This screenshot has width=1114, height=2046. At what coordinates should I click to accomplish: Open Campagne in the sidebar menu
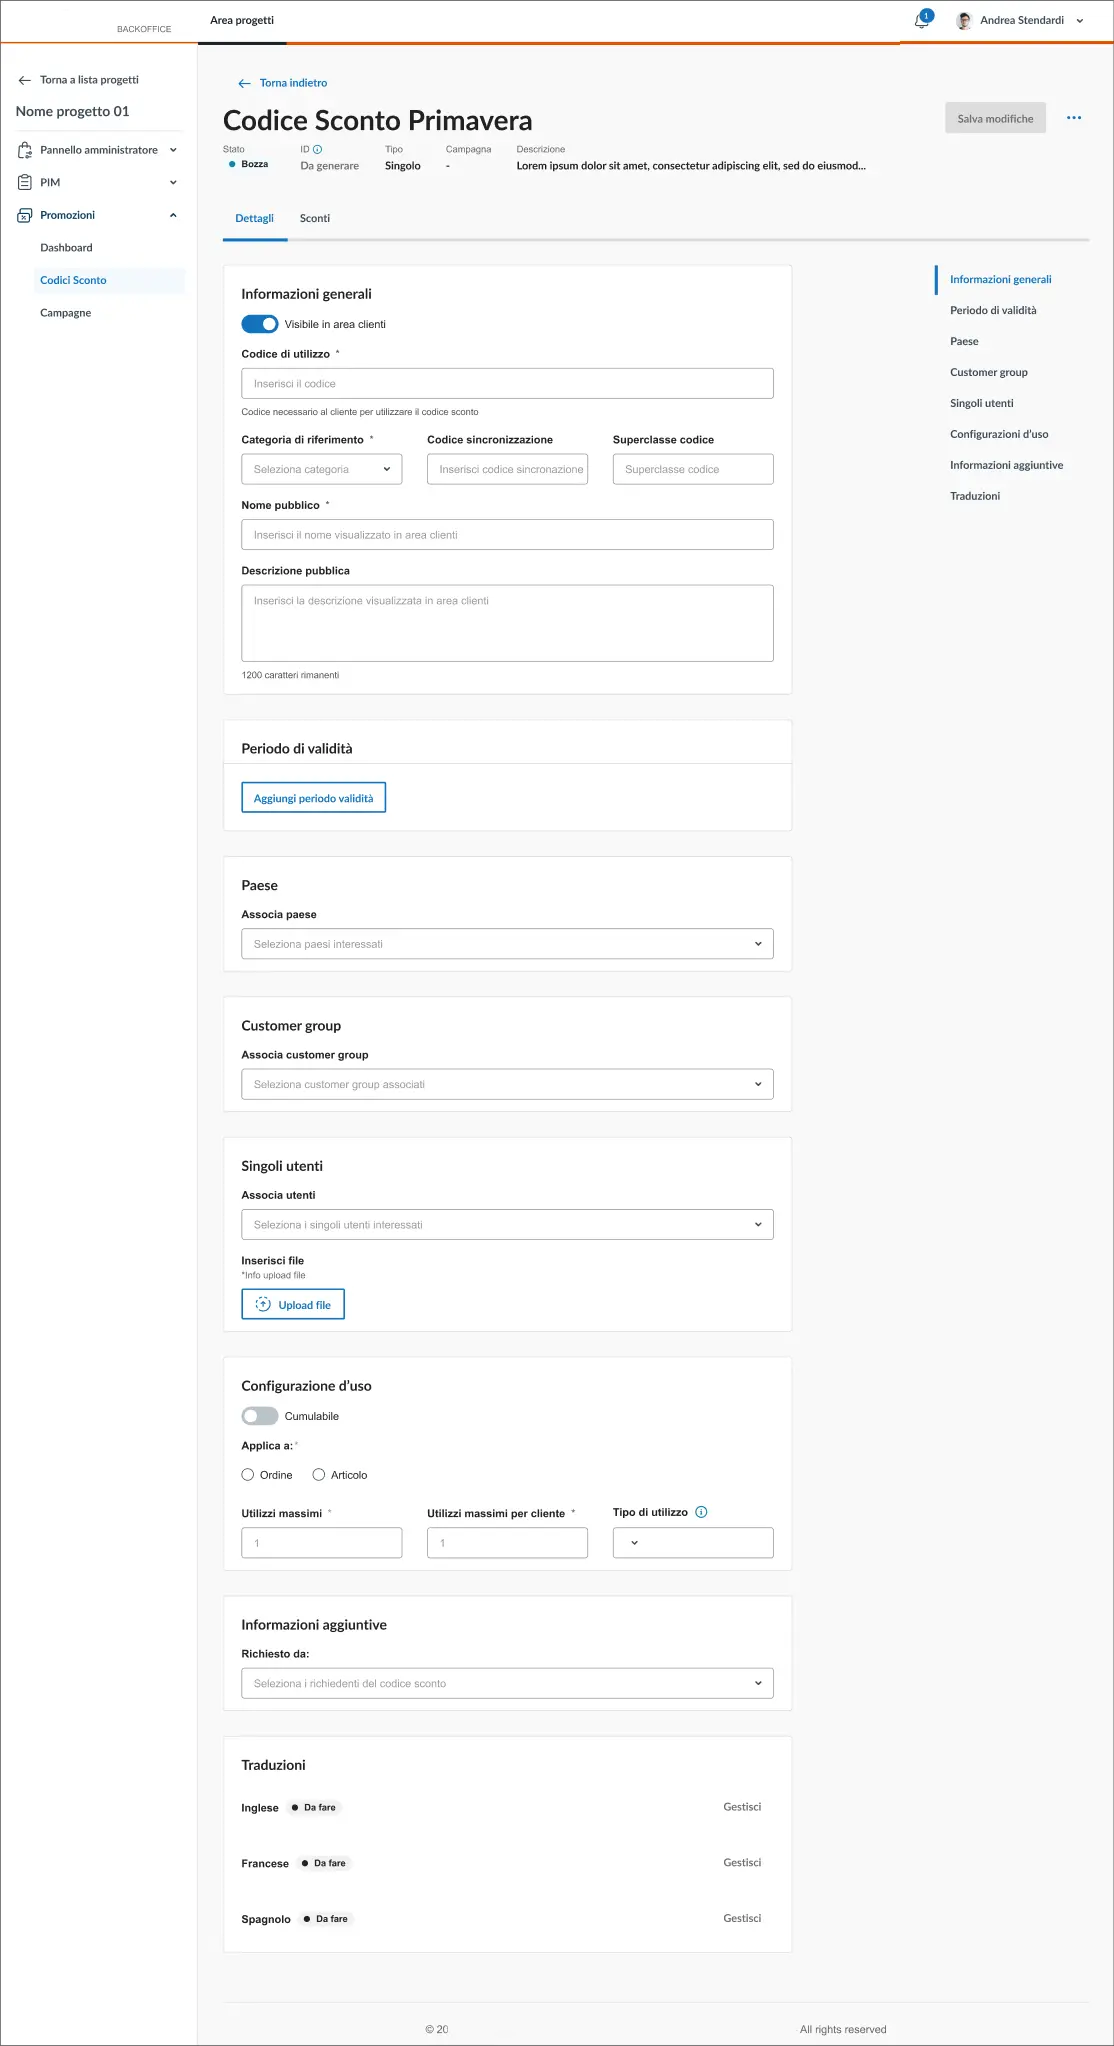66,313
